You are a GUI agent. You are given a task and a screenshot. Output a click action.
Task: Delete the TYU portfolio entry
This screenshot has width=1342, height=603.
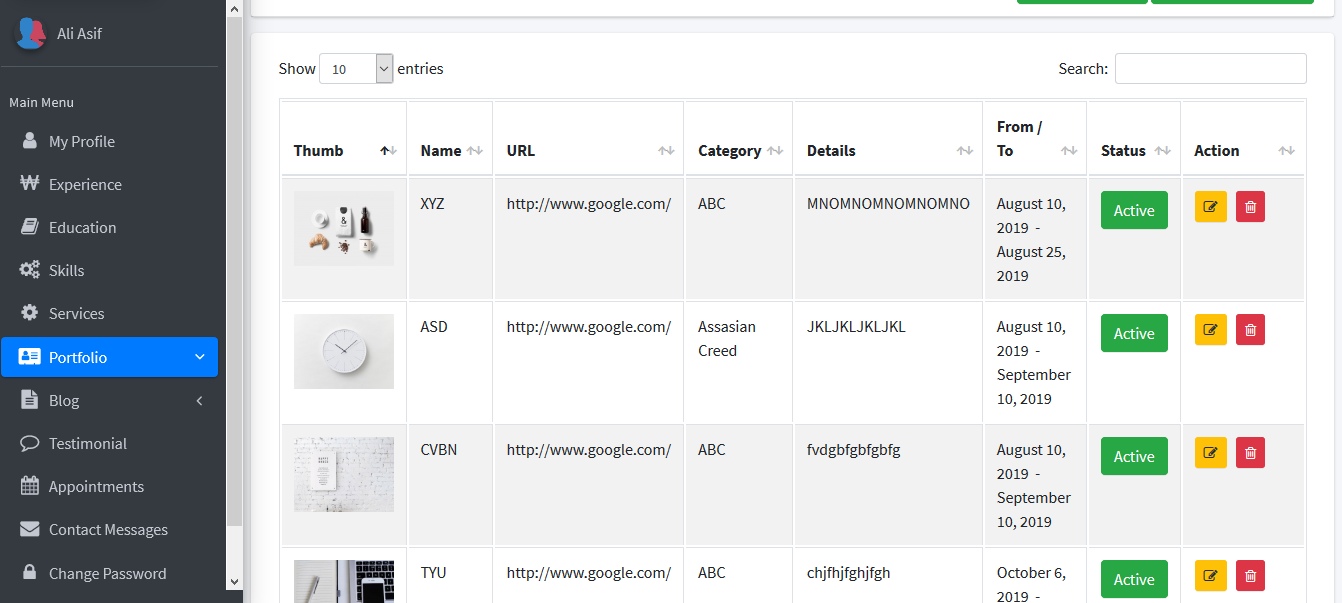click(1250, 576)
